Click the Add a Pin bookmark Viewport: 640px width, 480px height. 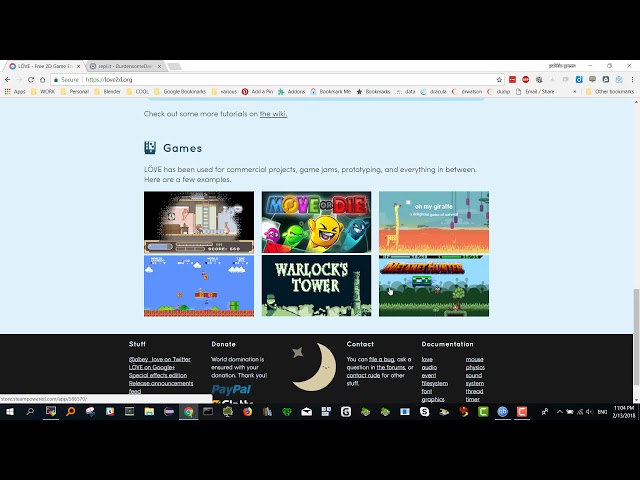[257, 91]
